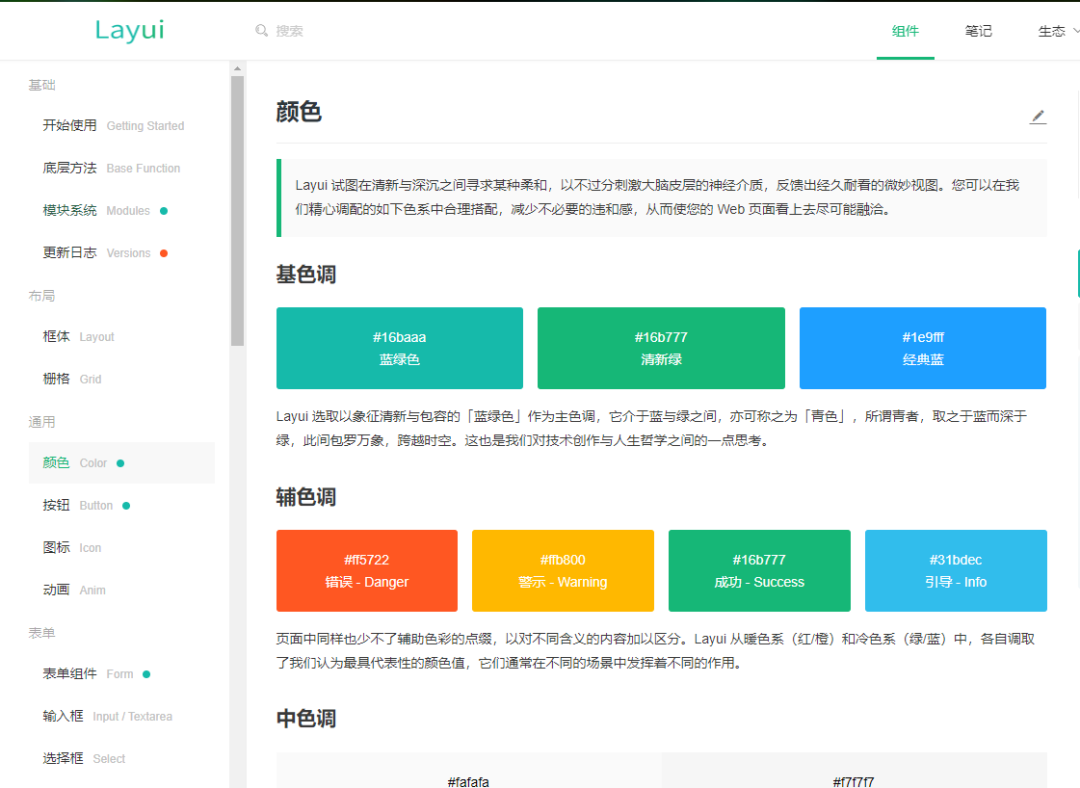Go to 底层方法 Base Function
Screen dimensions: 1080x788
click(x=111, y=168)
